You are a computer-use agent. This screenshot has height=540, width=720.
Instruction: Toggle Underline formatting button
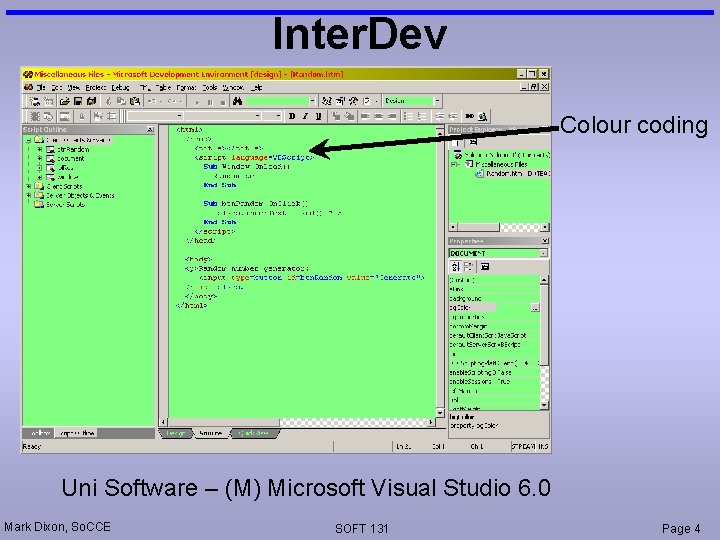(318, 116)
